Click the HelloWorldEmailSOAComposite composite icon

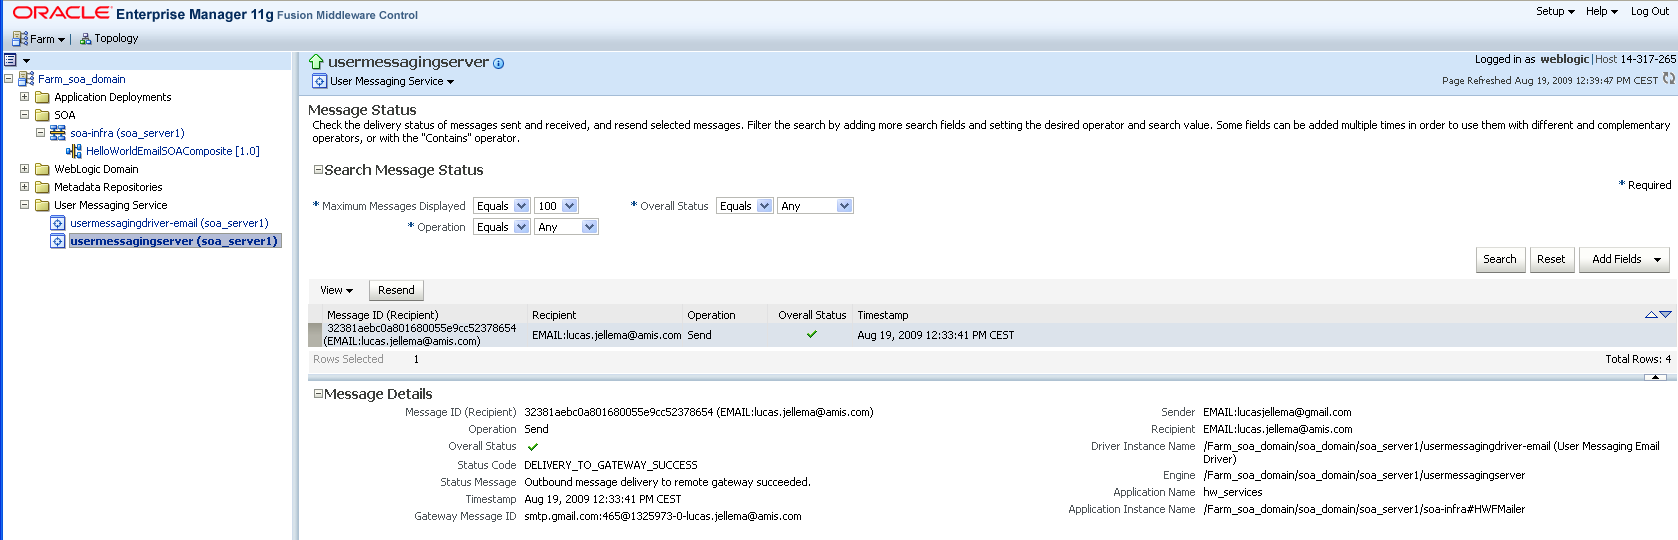tap(73, 151)
